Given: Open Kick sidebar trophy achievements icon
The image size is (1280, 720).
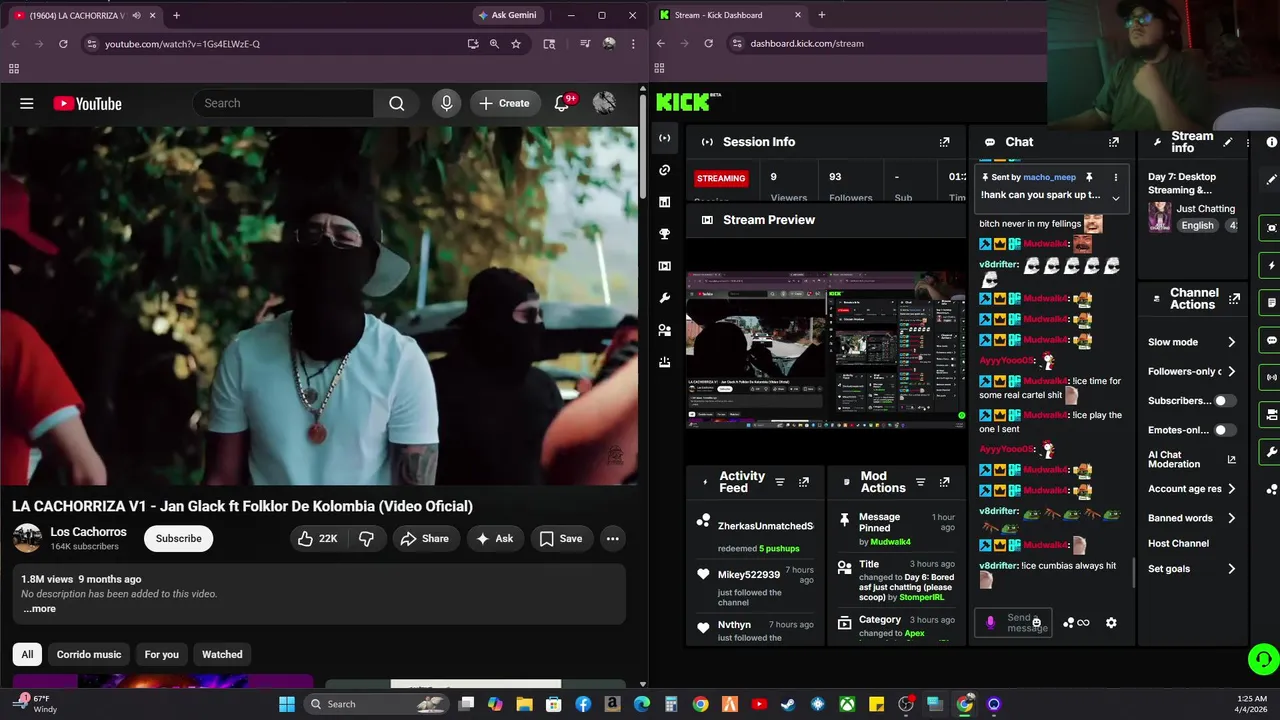Looking at the screenshot, I should pos(664,234).
